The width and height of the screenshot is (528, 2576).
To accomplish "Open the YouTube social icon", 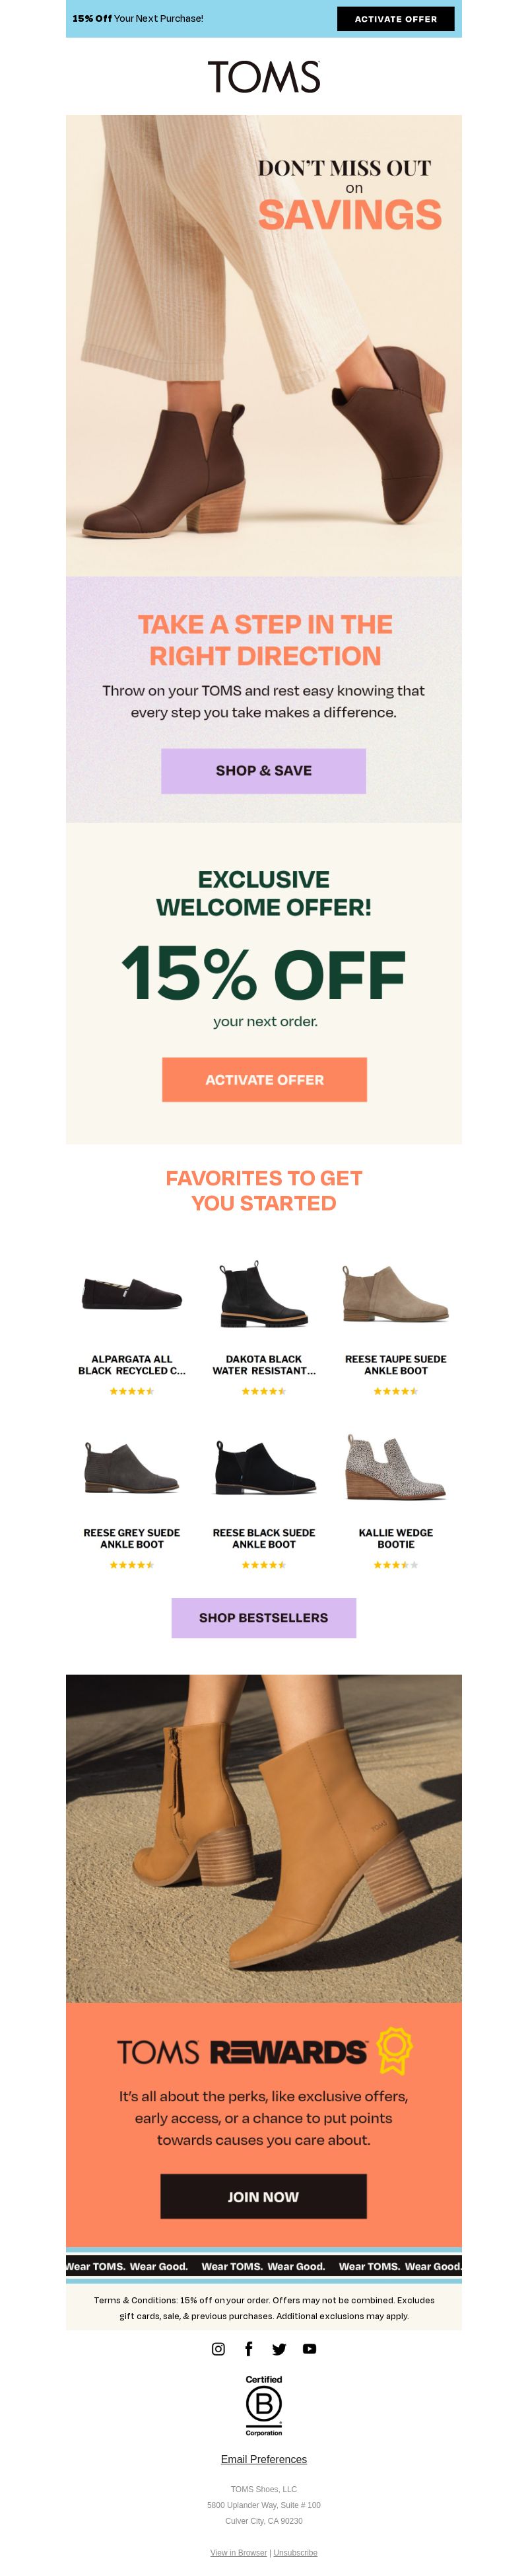I will pos(310,2349).
